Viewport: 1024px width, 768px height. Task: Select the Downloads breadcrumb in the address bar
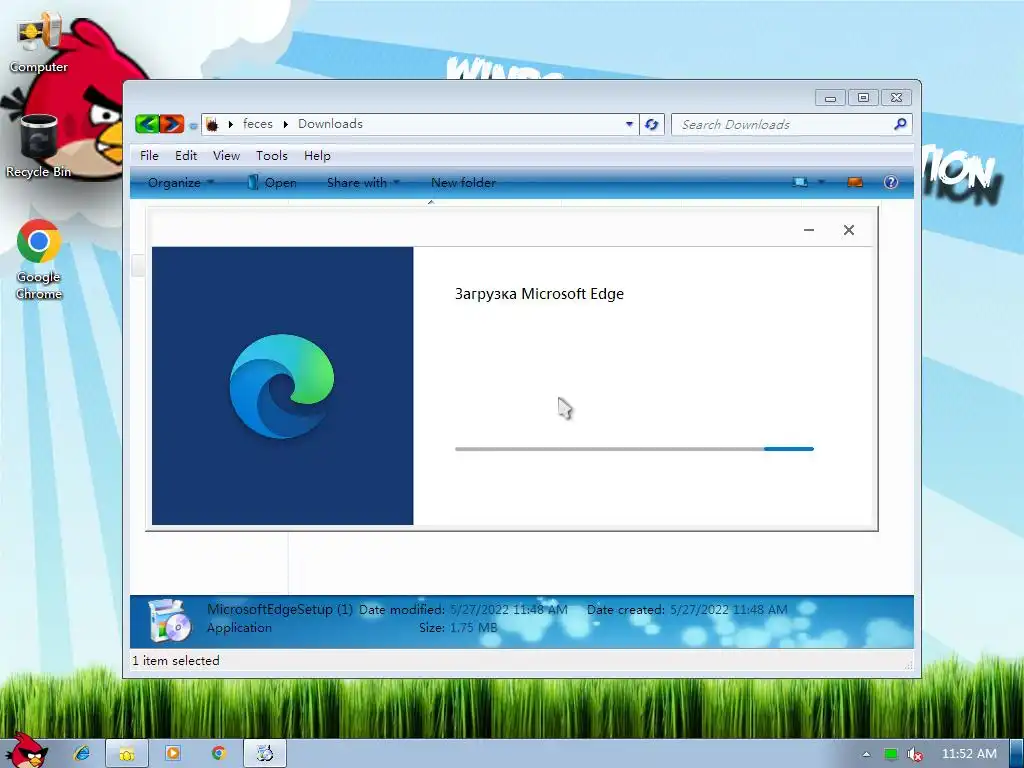[x=330, y=124]
